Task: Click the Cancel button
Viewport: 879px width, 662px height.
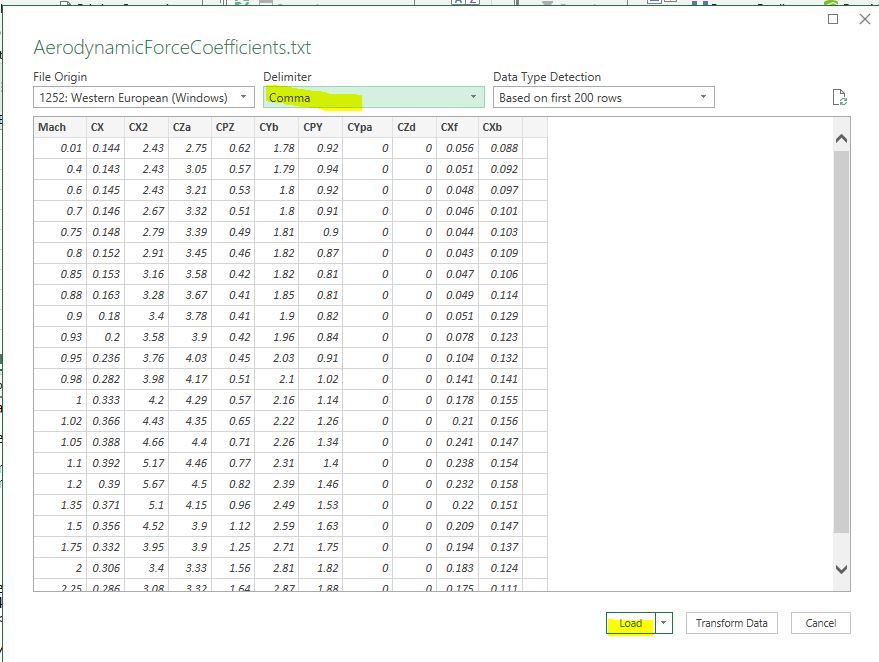Action: 820,623
